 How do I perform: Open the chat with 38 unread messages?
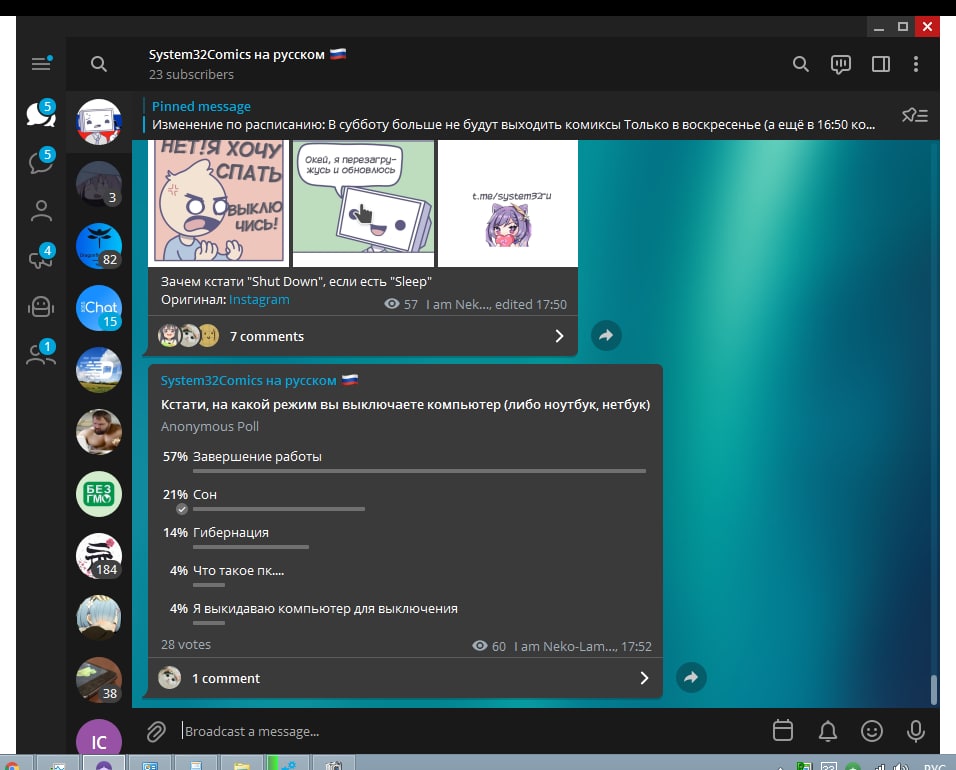point(99,680)
